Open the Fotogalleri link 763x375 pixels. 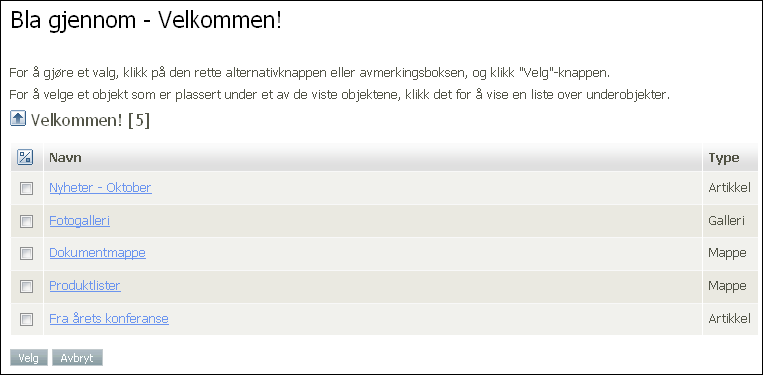point(79,221)
